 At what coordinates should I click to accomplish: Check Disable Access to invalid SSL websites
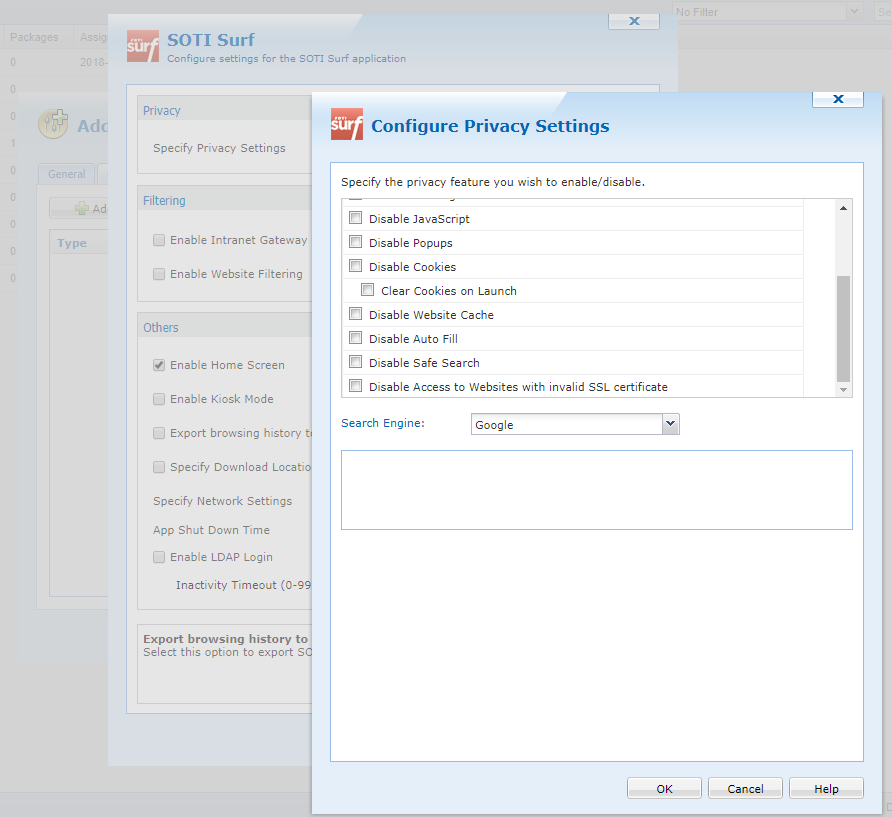coord(355,387)
